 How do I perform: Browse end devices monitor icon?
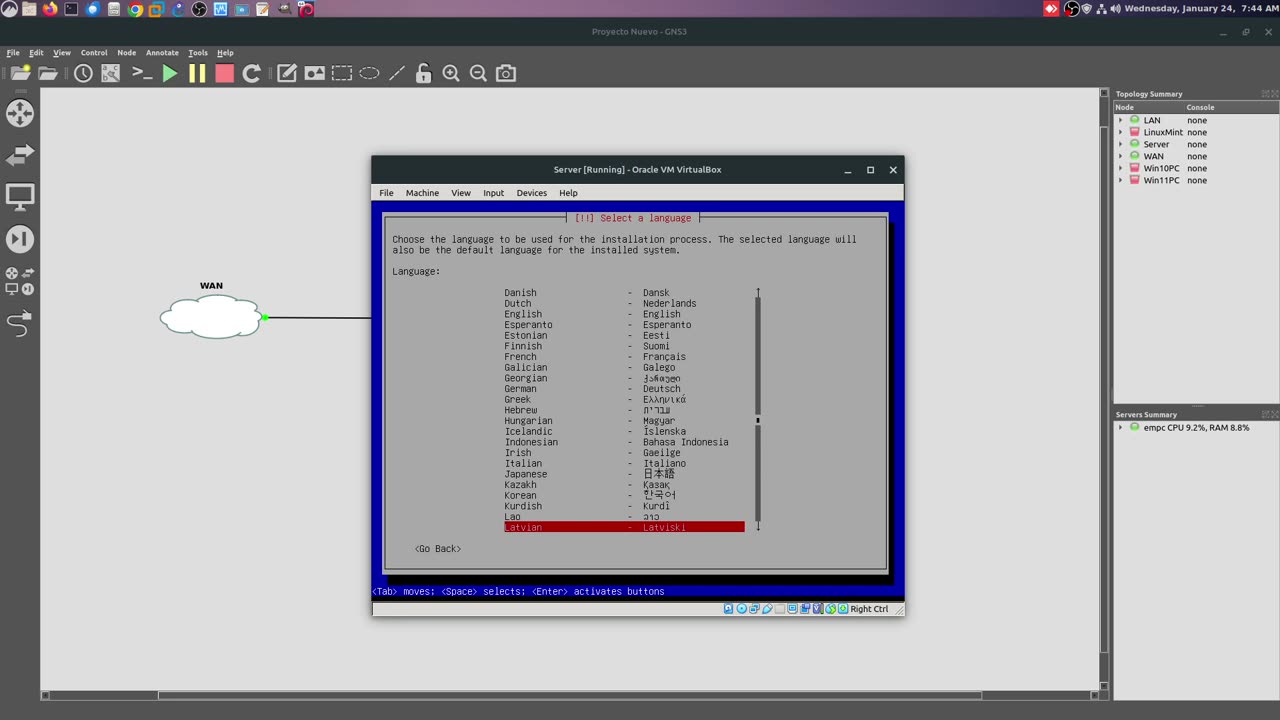coord(20,197)
